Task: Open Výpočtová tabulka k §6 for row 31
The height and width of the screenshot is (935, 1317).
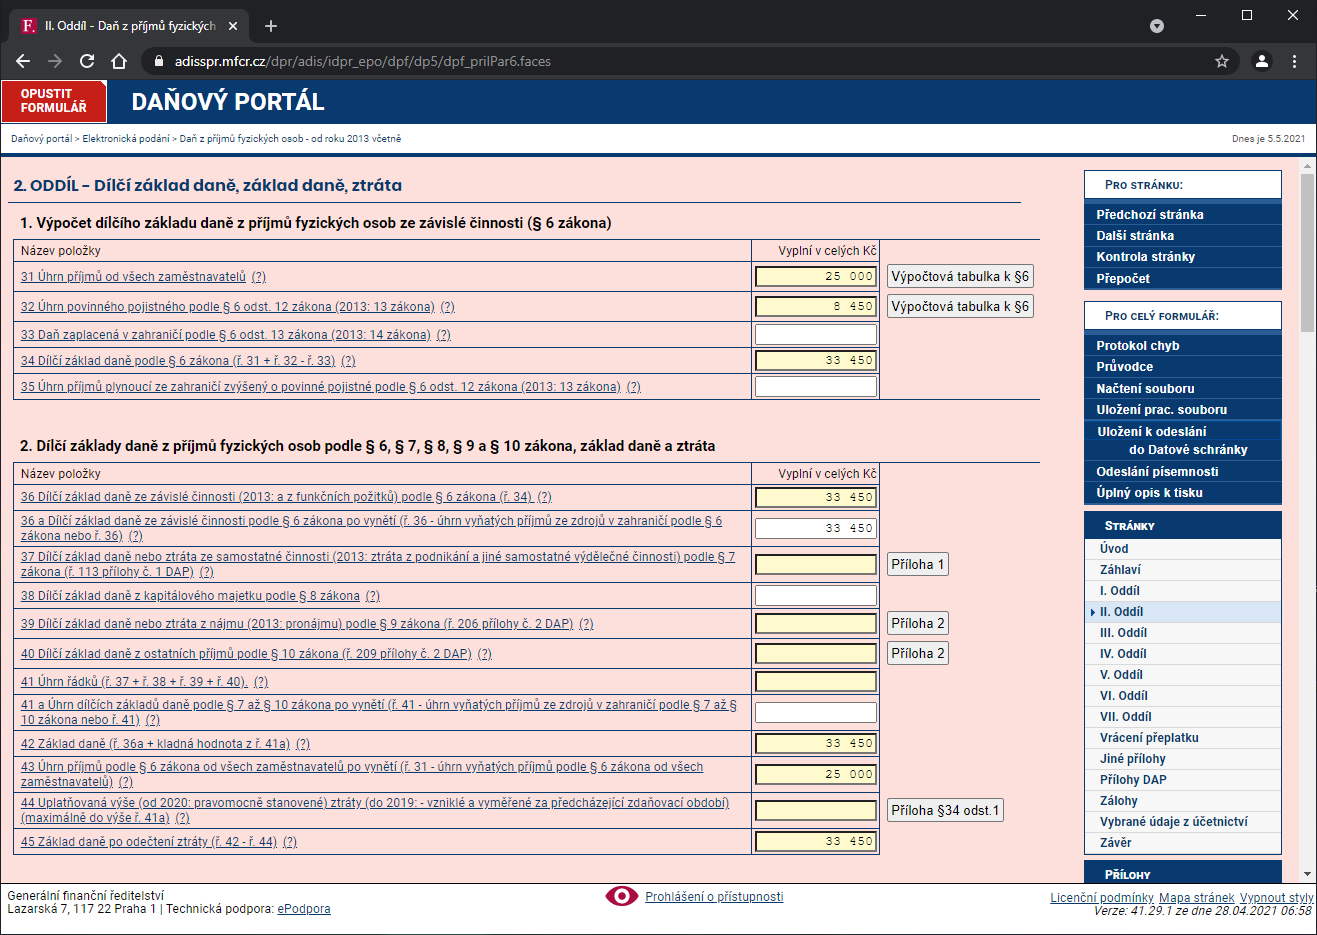Action: (x=960, y=277)
